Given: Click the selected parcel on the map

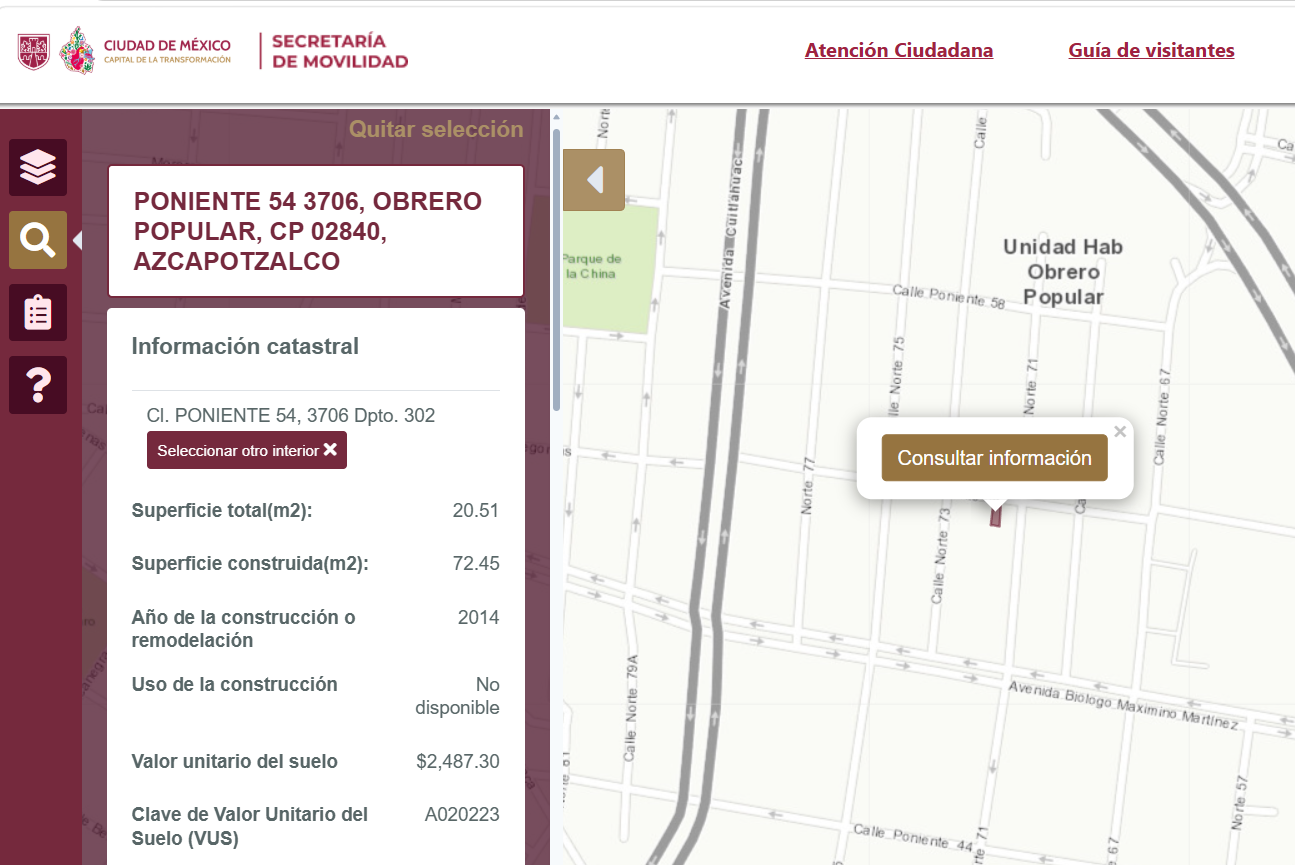Looking at the screenshot, I should 995,517.
